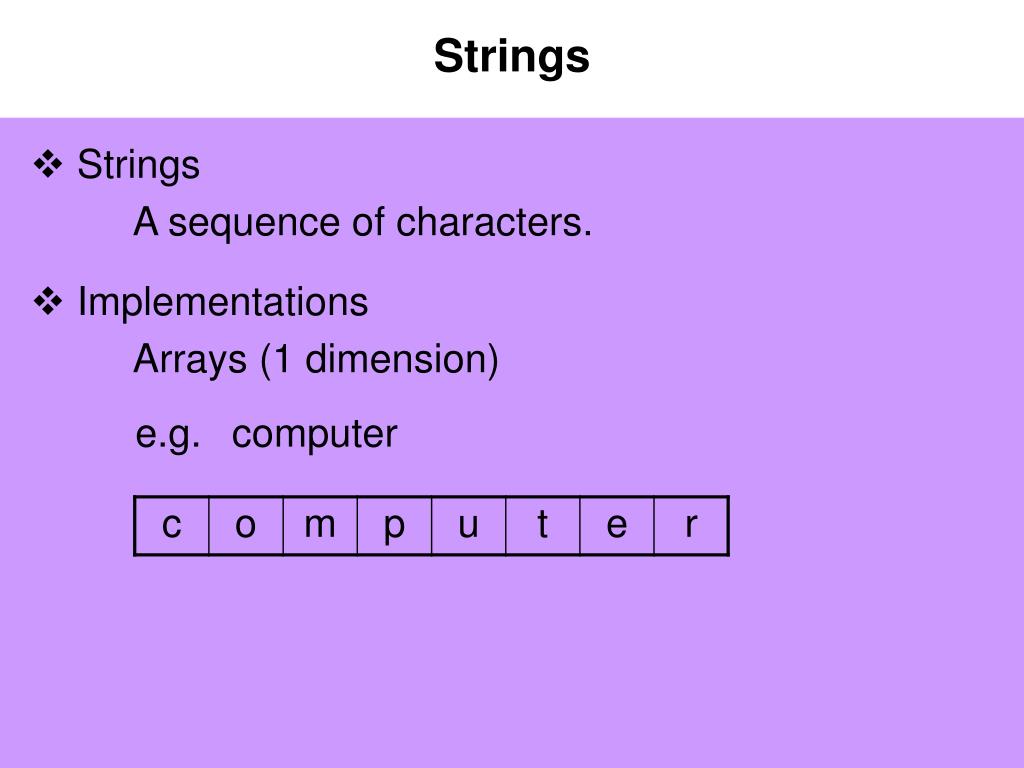Select the array cell containing 'c'

point(172,526)
